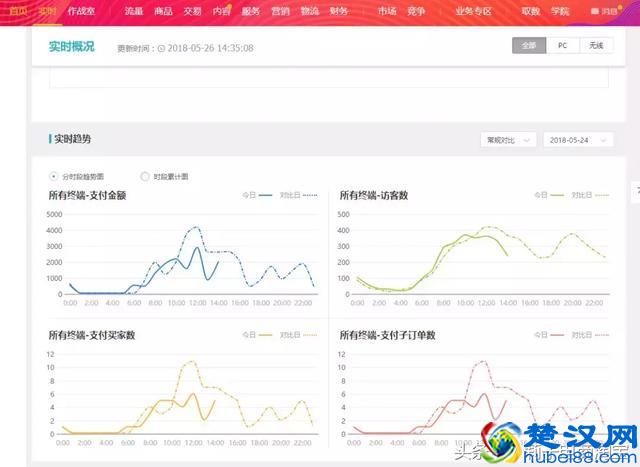Open the 2018-05-24 date dropdown
Screen dimensions: 640x467
[577, 140]
